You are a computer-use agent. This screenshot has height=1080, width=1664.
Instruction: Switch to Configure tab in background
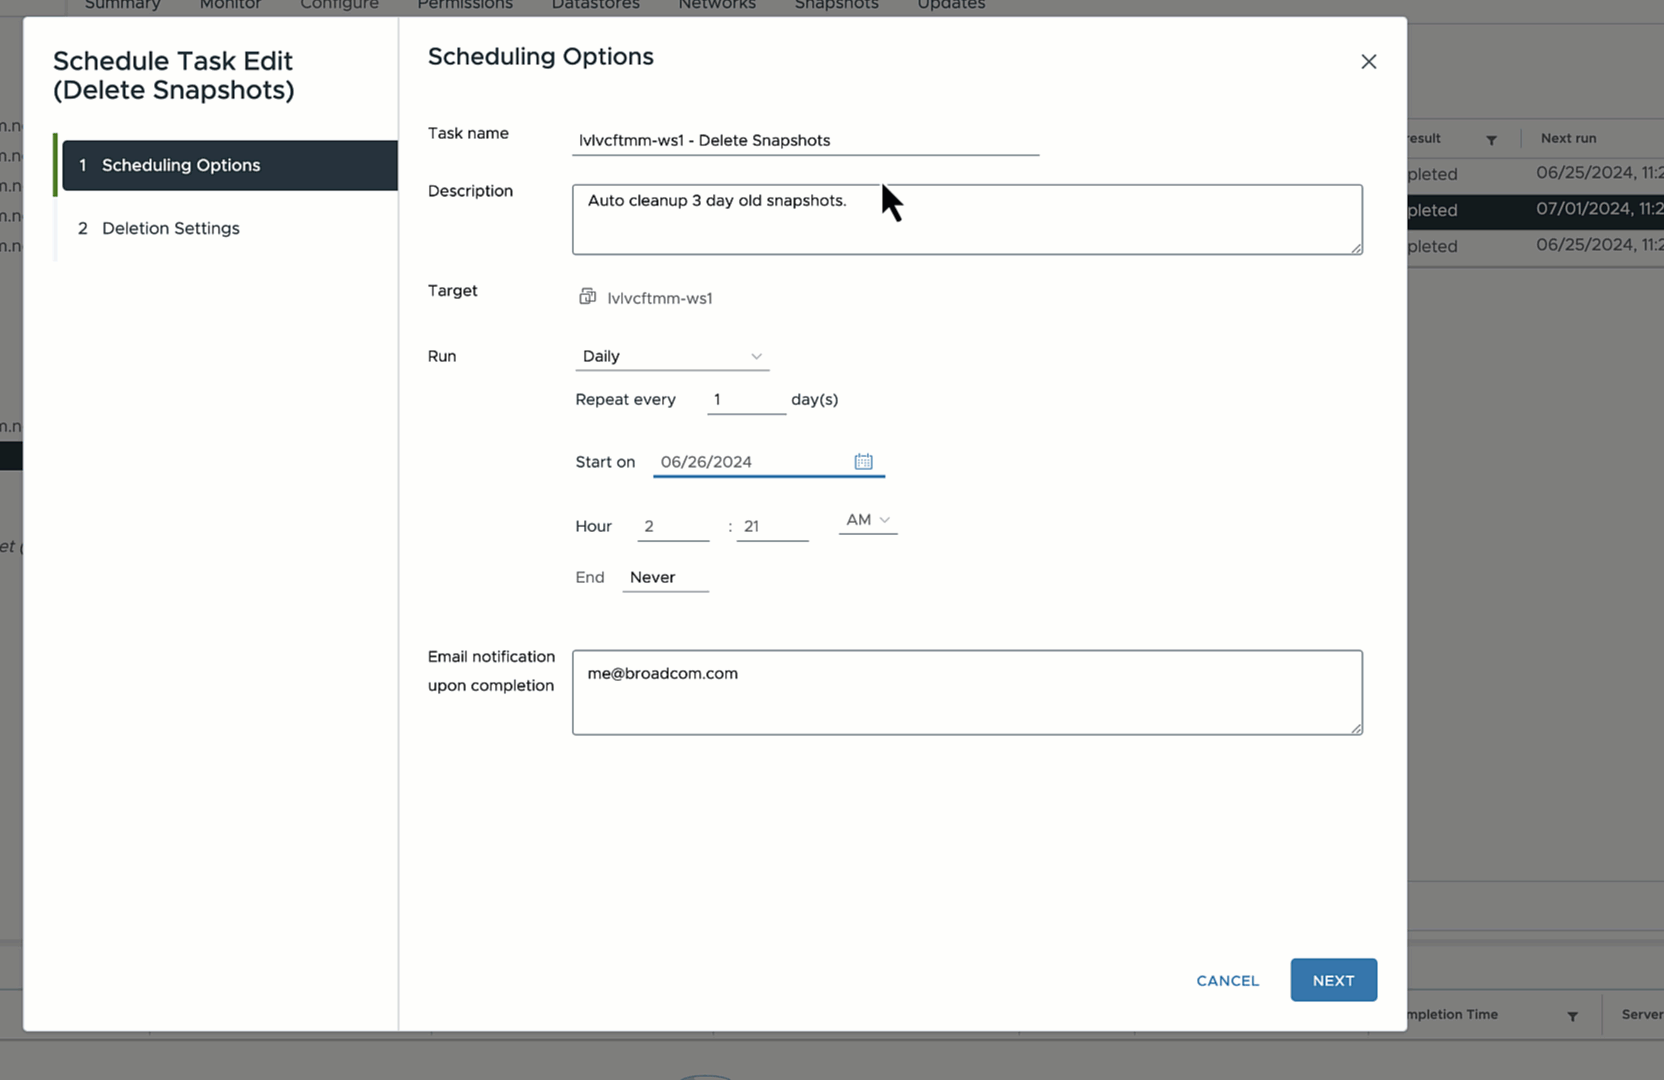pyautogui.click(x=339, y=5)
